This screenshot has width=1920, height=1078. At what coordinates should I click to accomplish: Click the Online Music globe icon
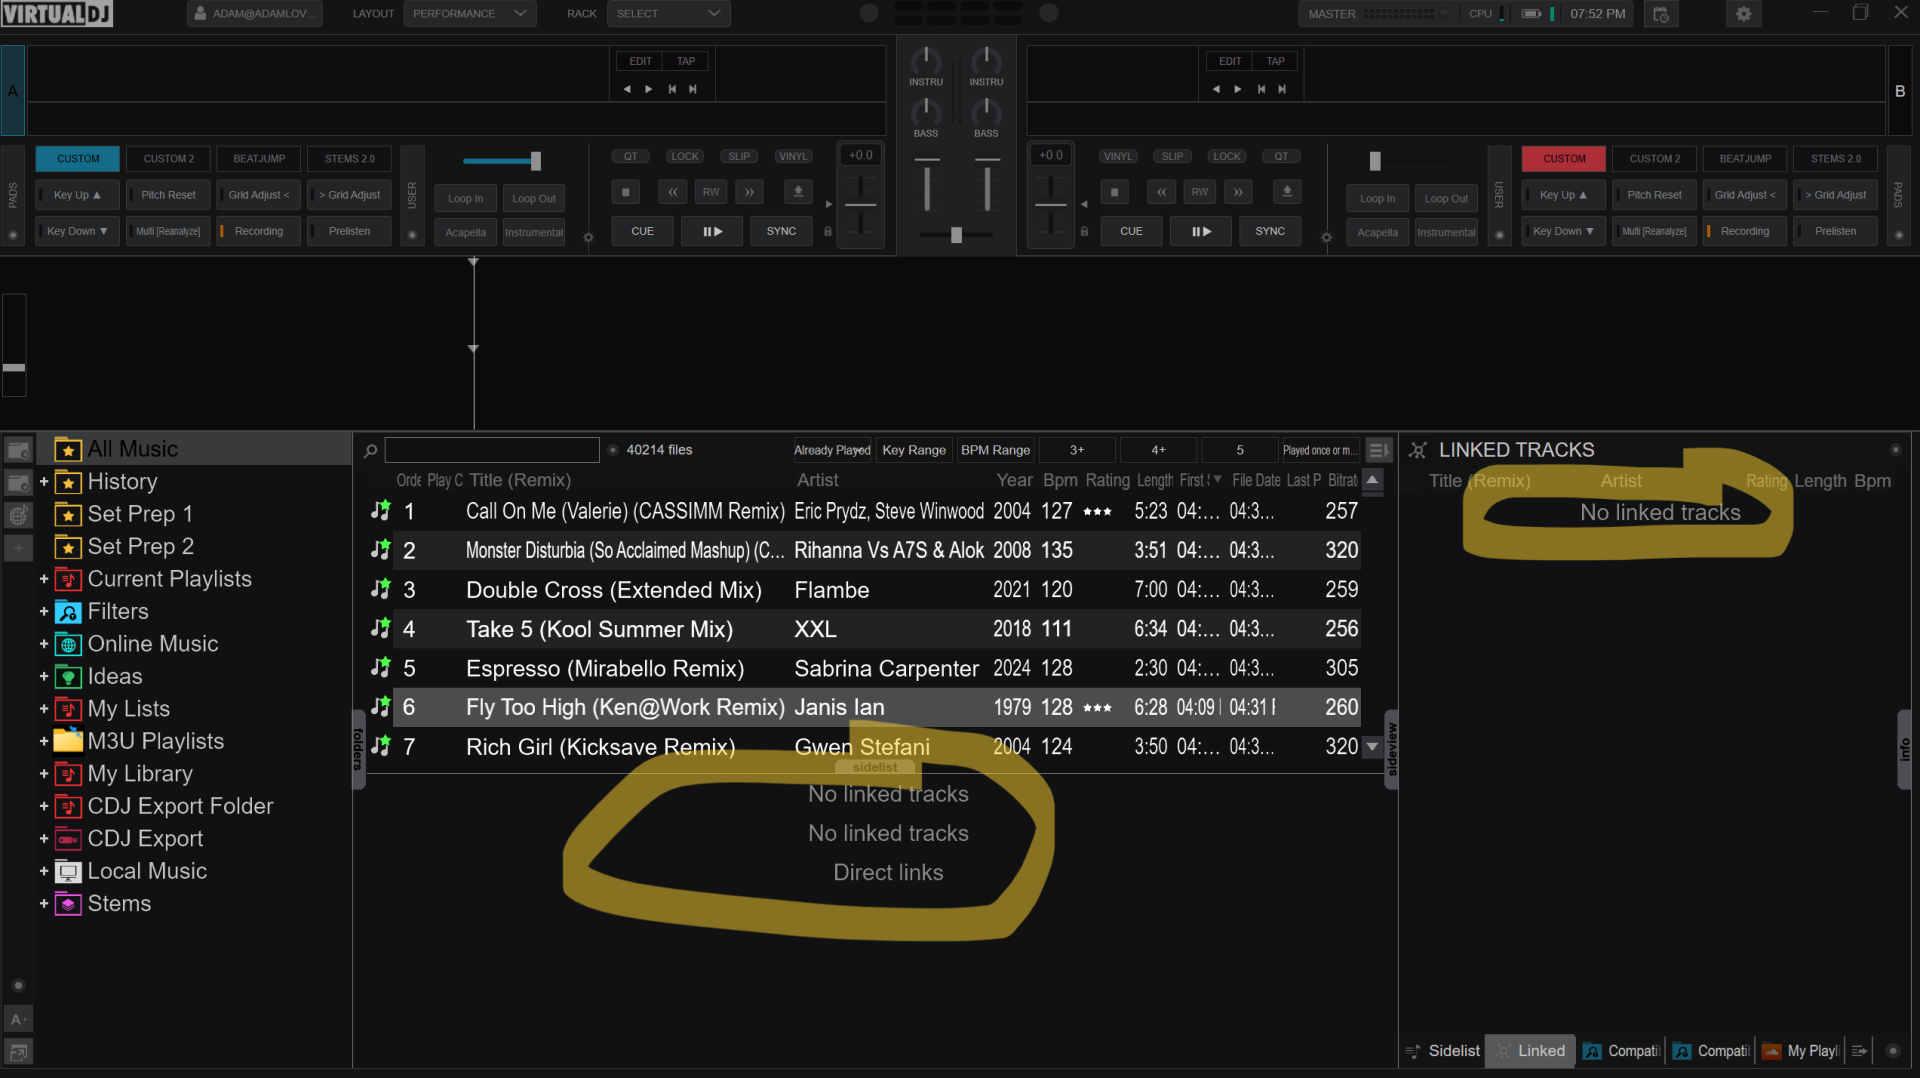pos(68,645)
